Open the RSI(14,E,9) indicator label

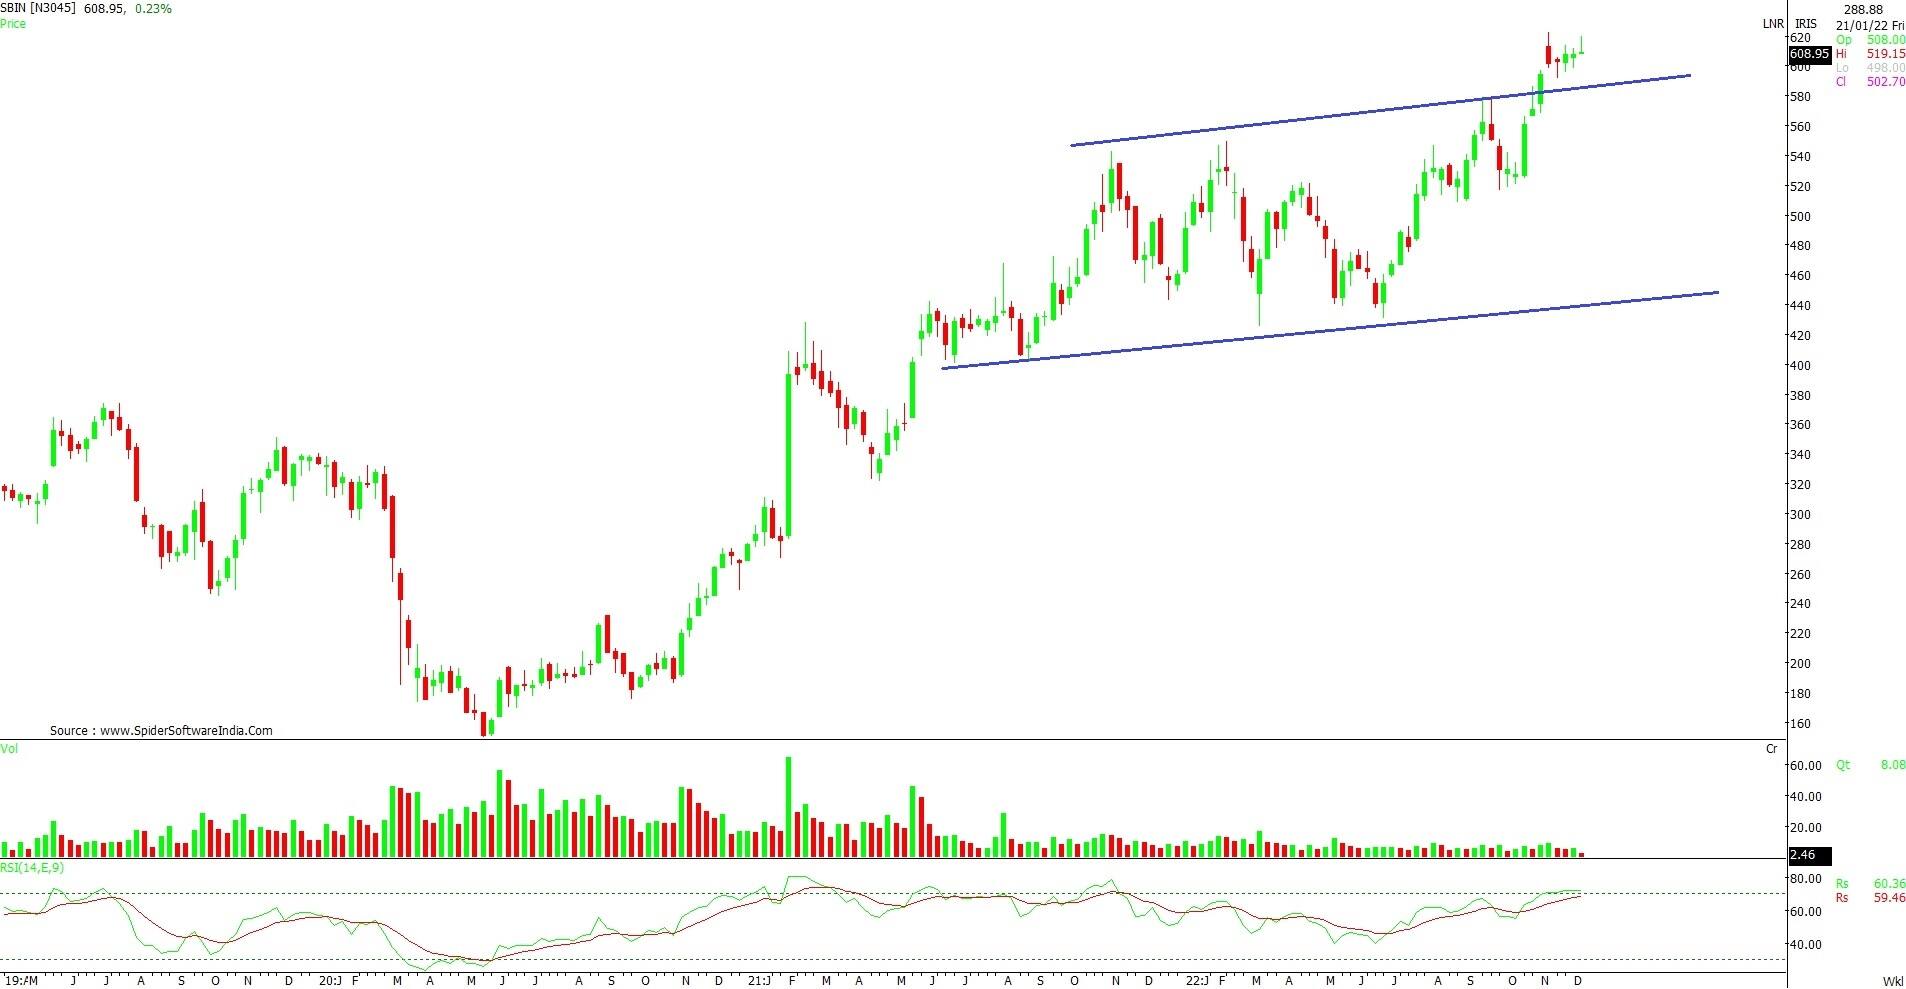32,868
